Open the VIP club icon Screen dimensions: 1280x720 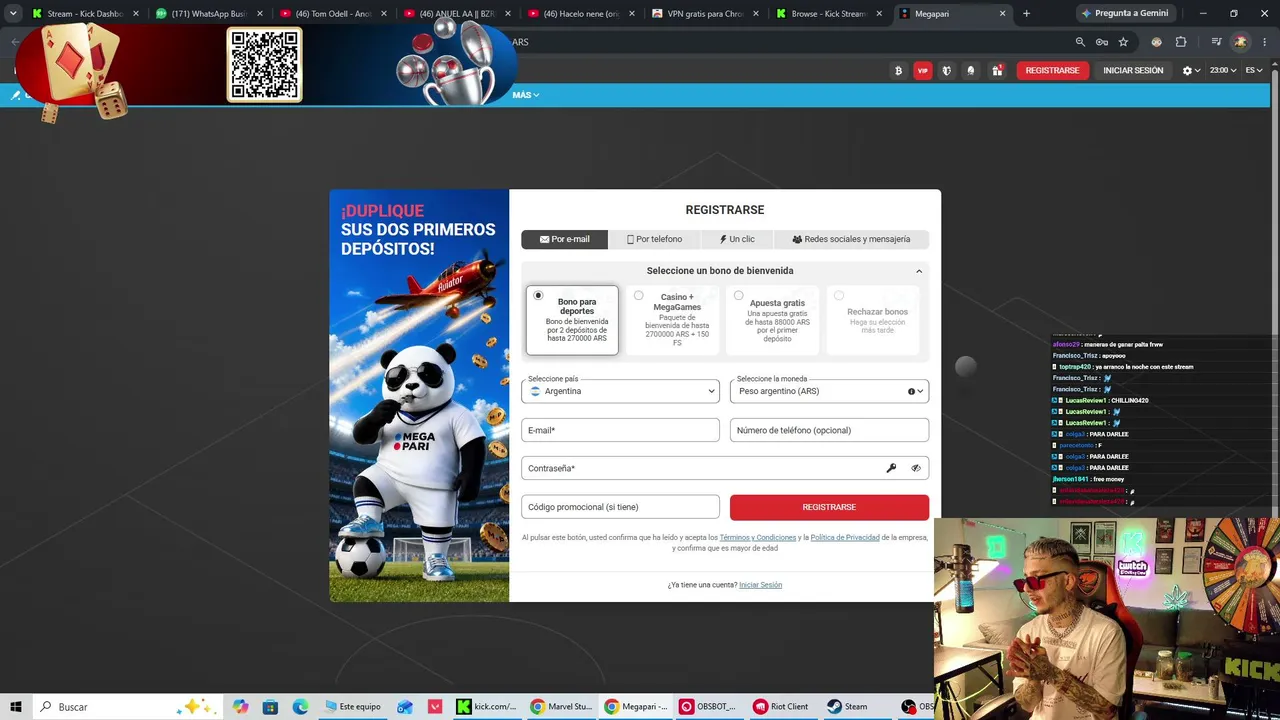coord(922,70)
